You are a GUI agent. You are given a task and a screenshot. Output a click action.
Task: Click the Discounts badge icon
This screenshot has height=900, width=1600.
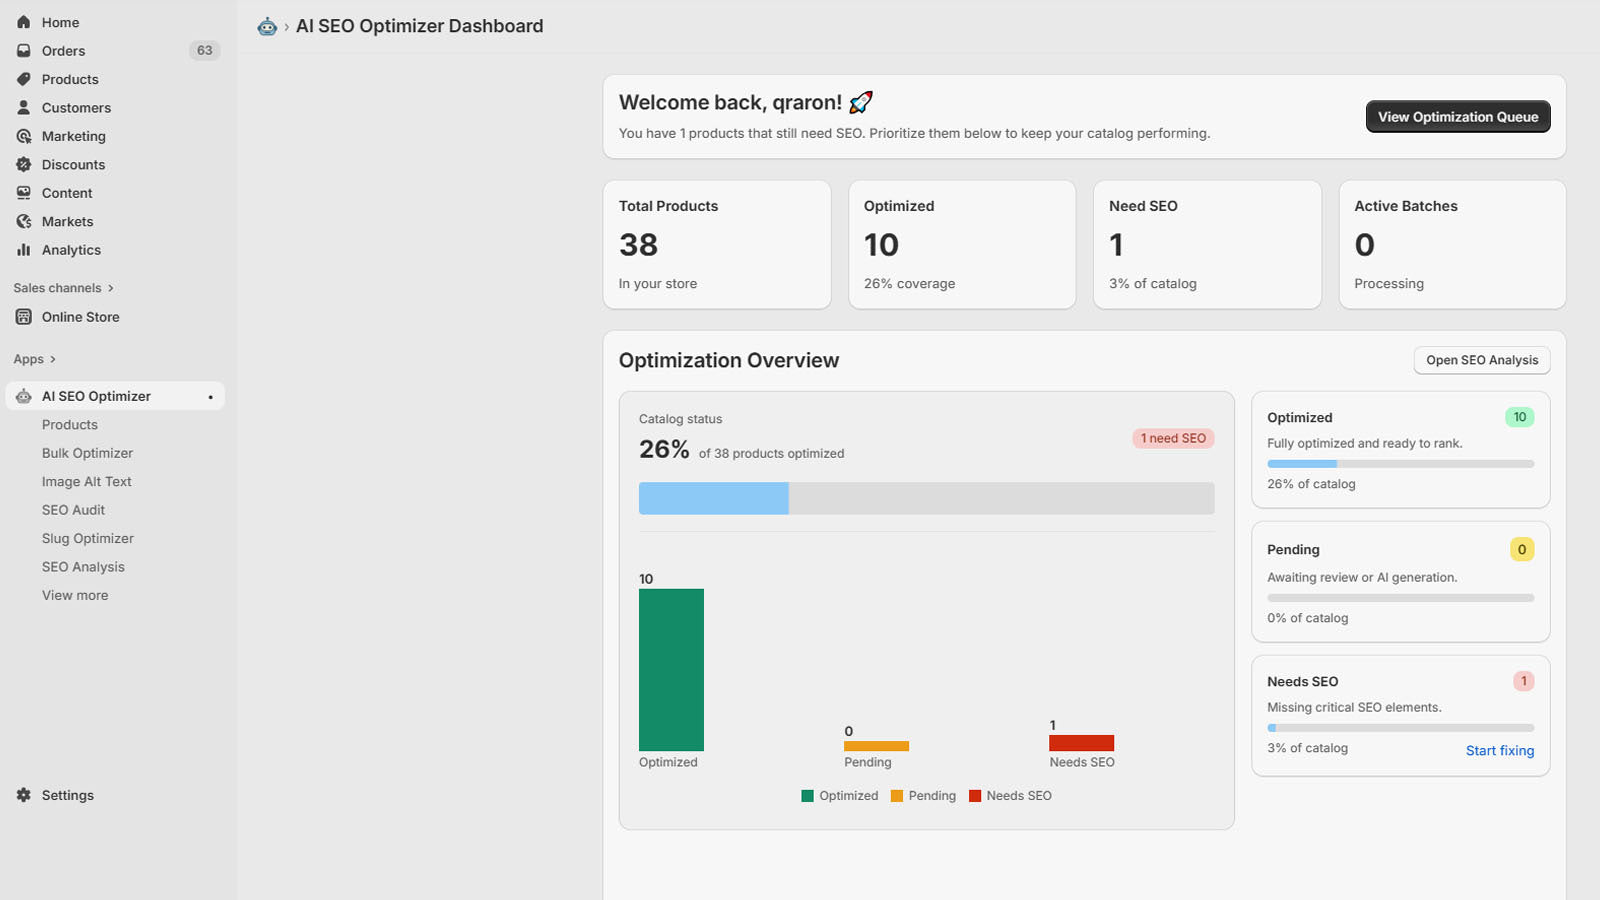pos(24,165)
